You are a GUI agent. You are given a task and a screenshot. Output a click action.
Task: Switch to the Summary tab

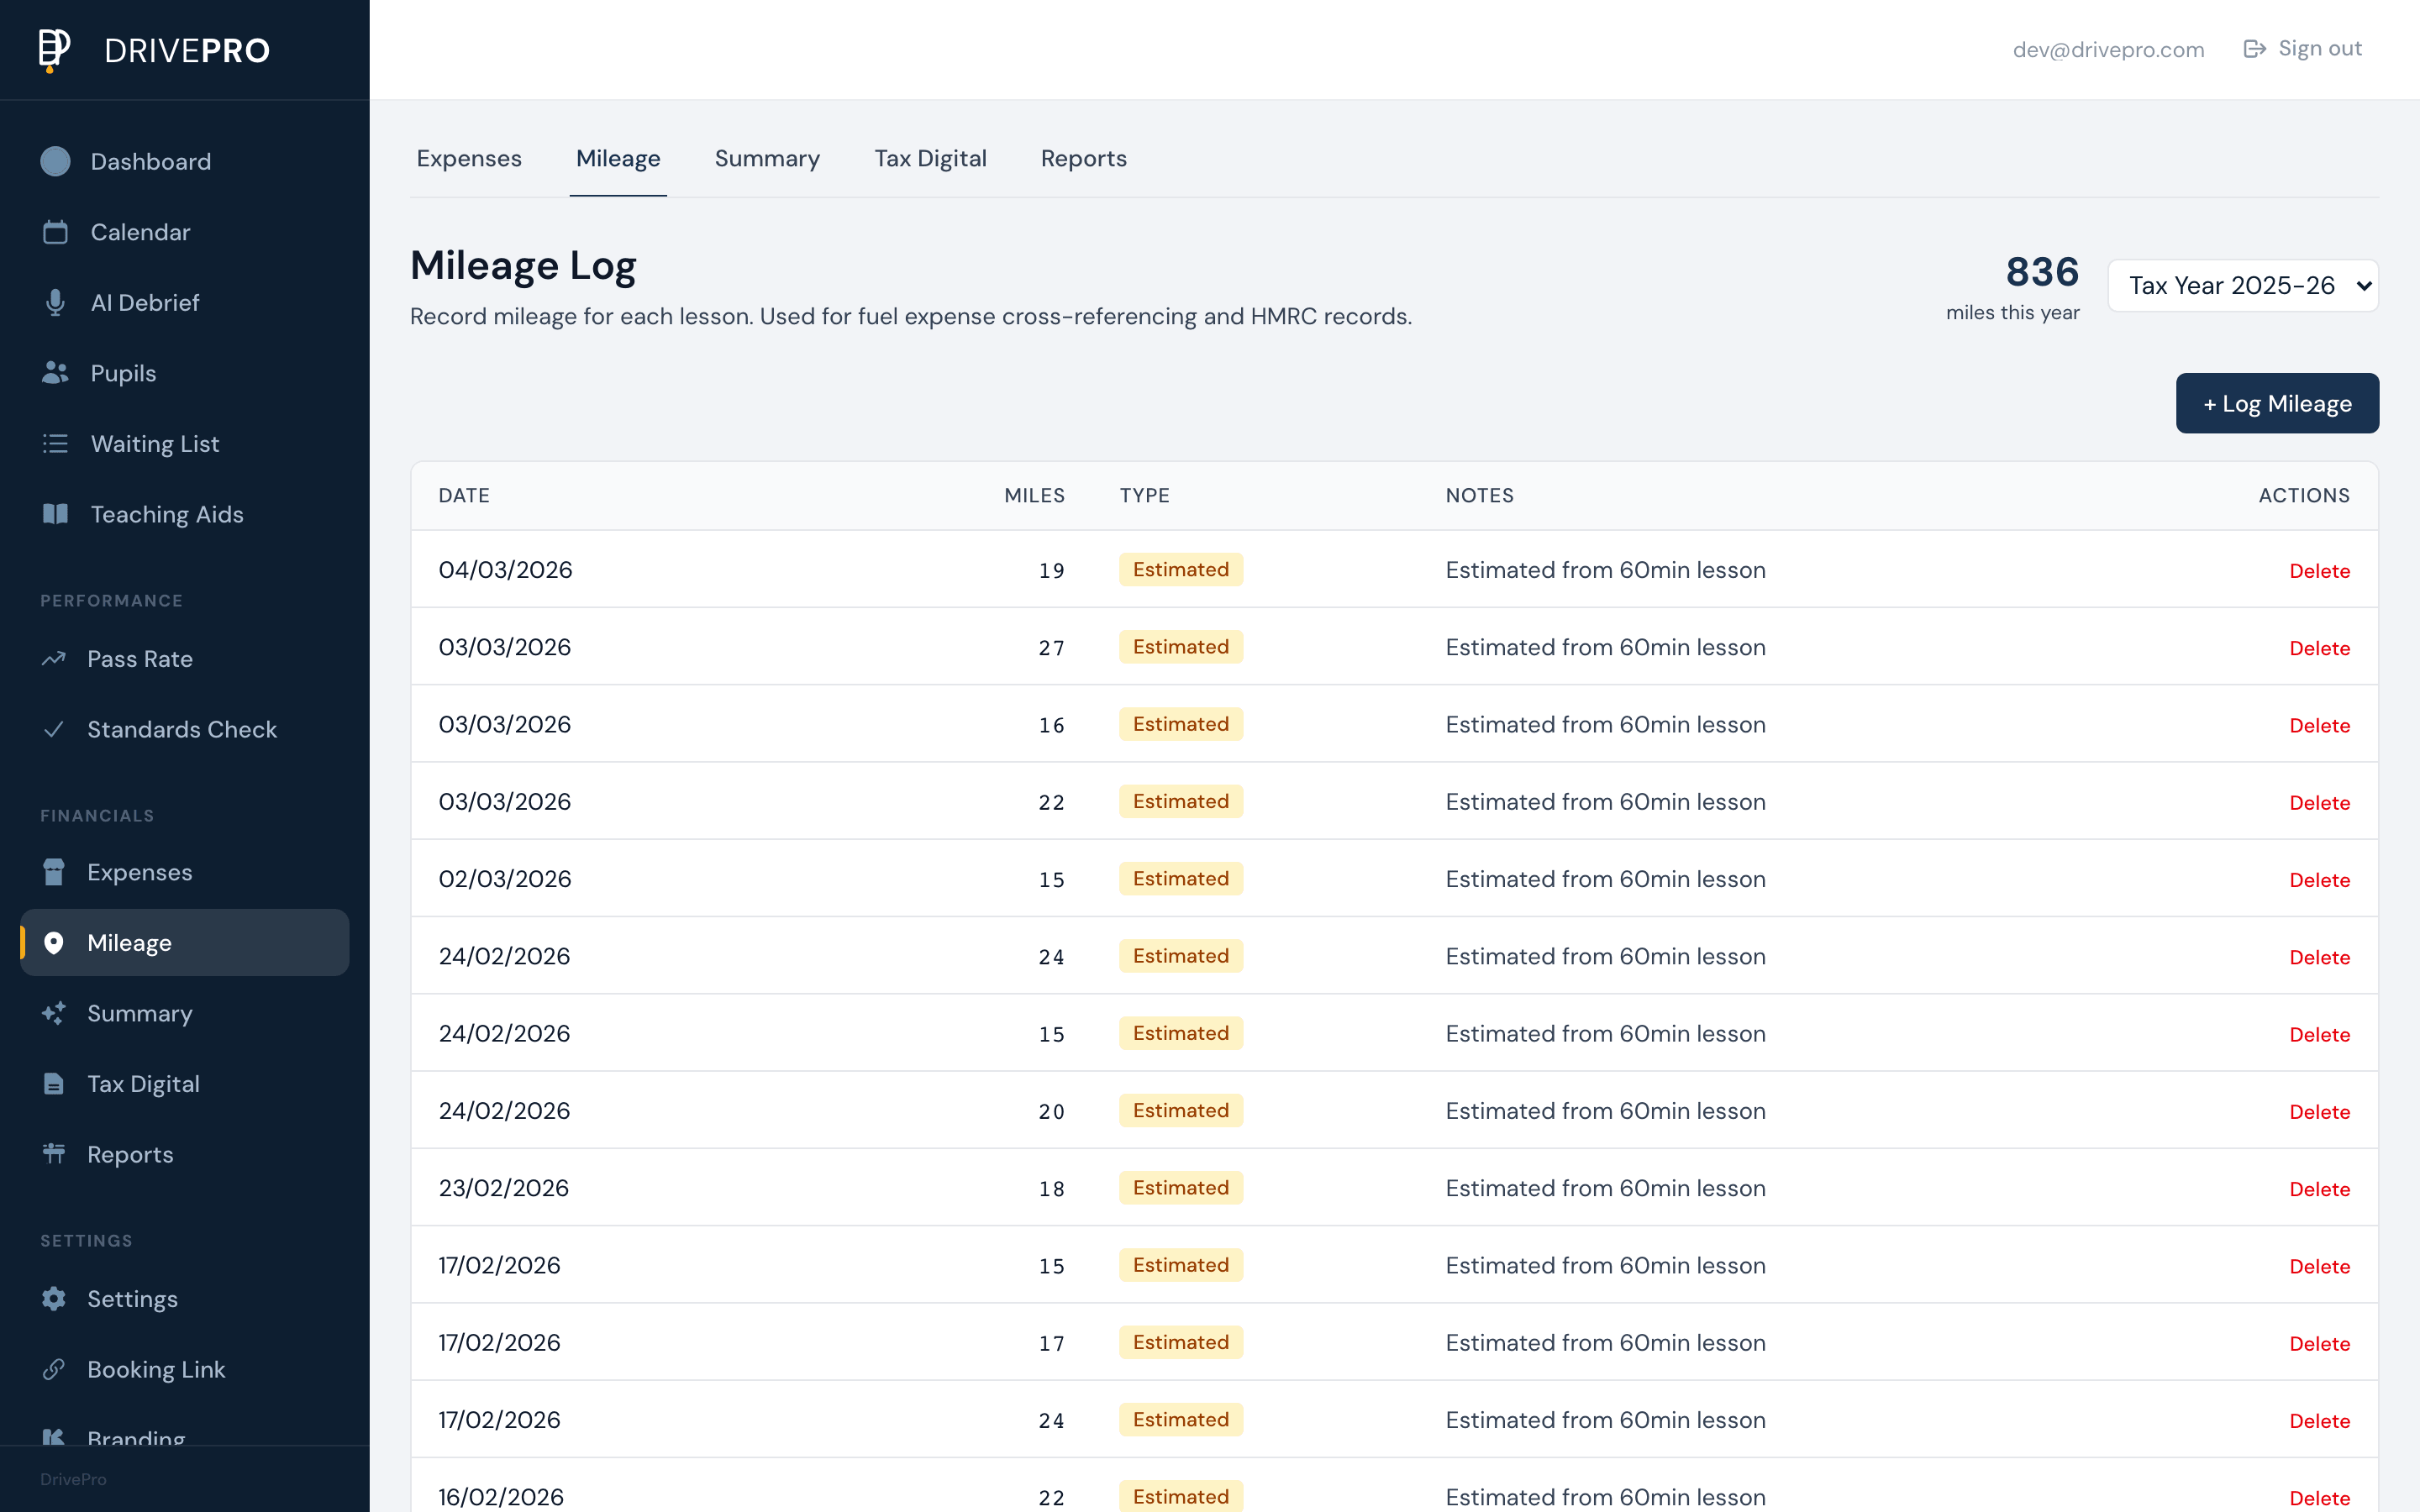tap(766, 158)
